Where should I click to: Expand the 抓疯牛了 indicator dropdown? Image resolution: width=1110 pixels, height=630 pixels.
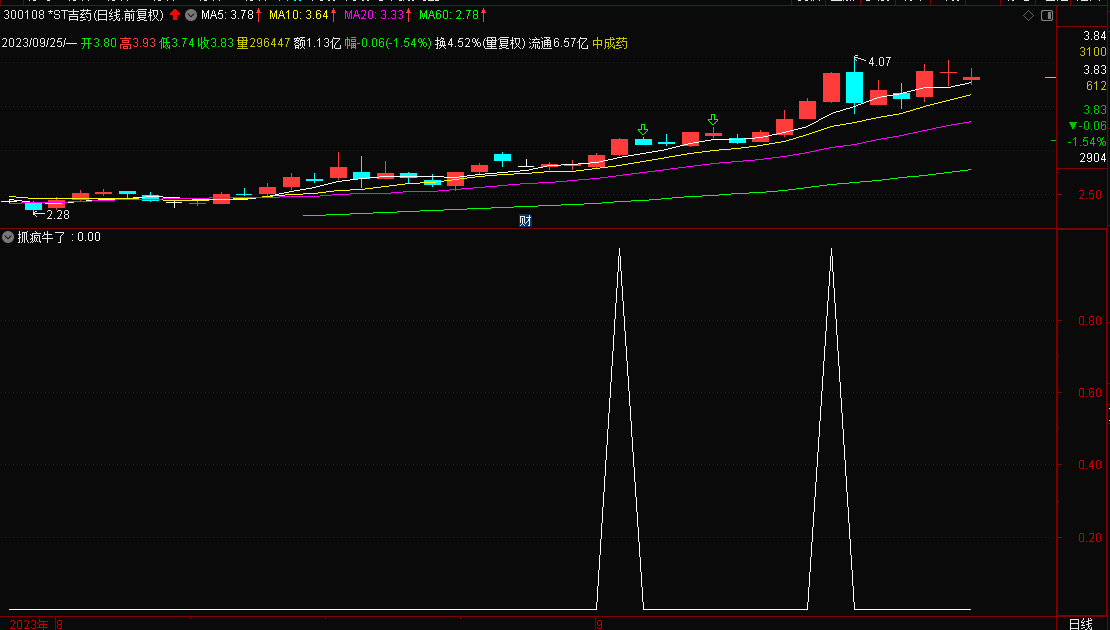point(8,237)
